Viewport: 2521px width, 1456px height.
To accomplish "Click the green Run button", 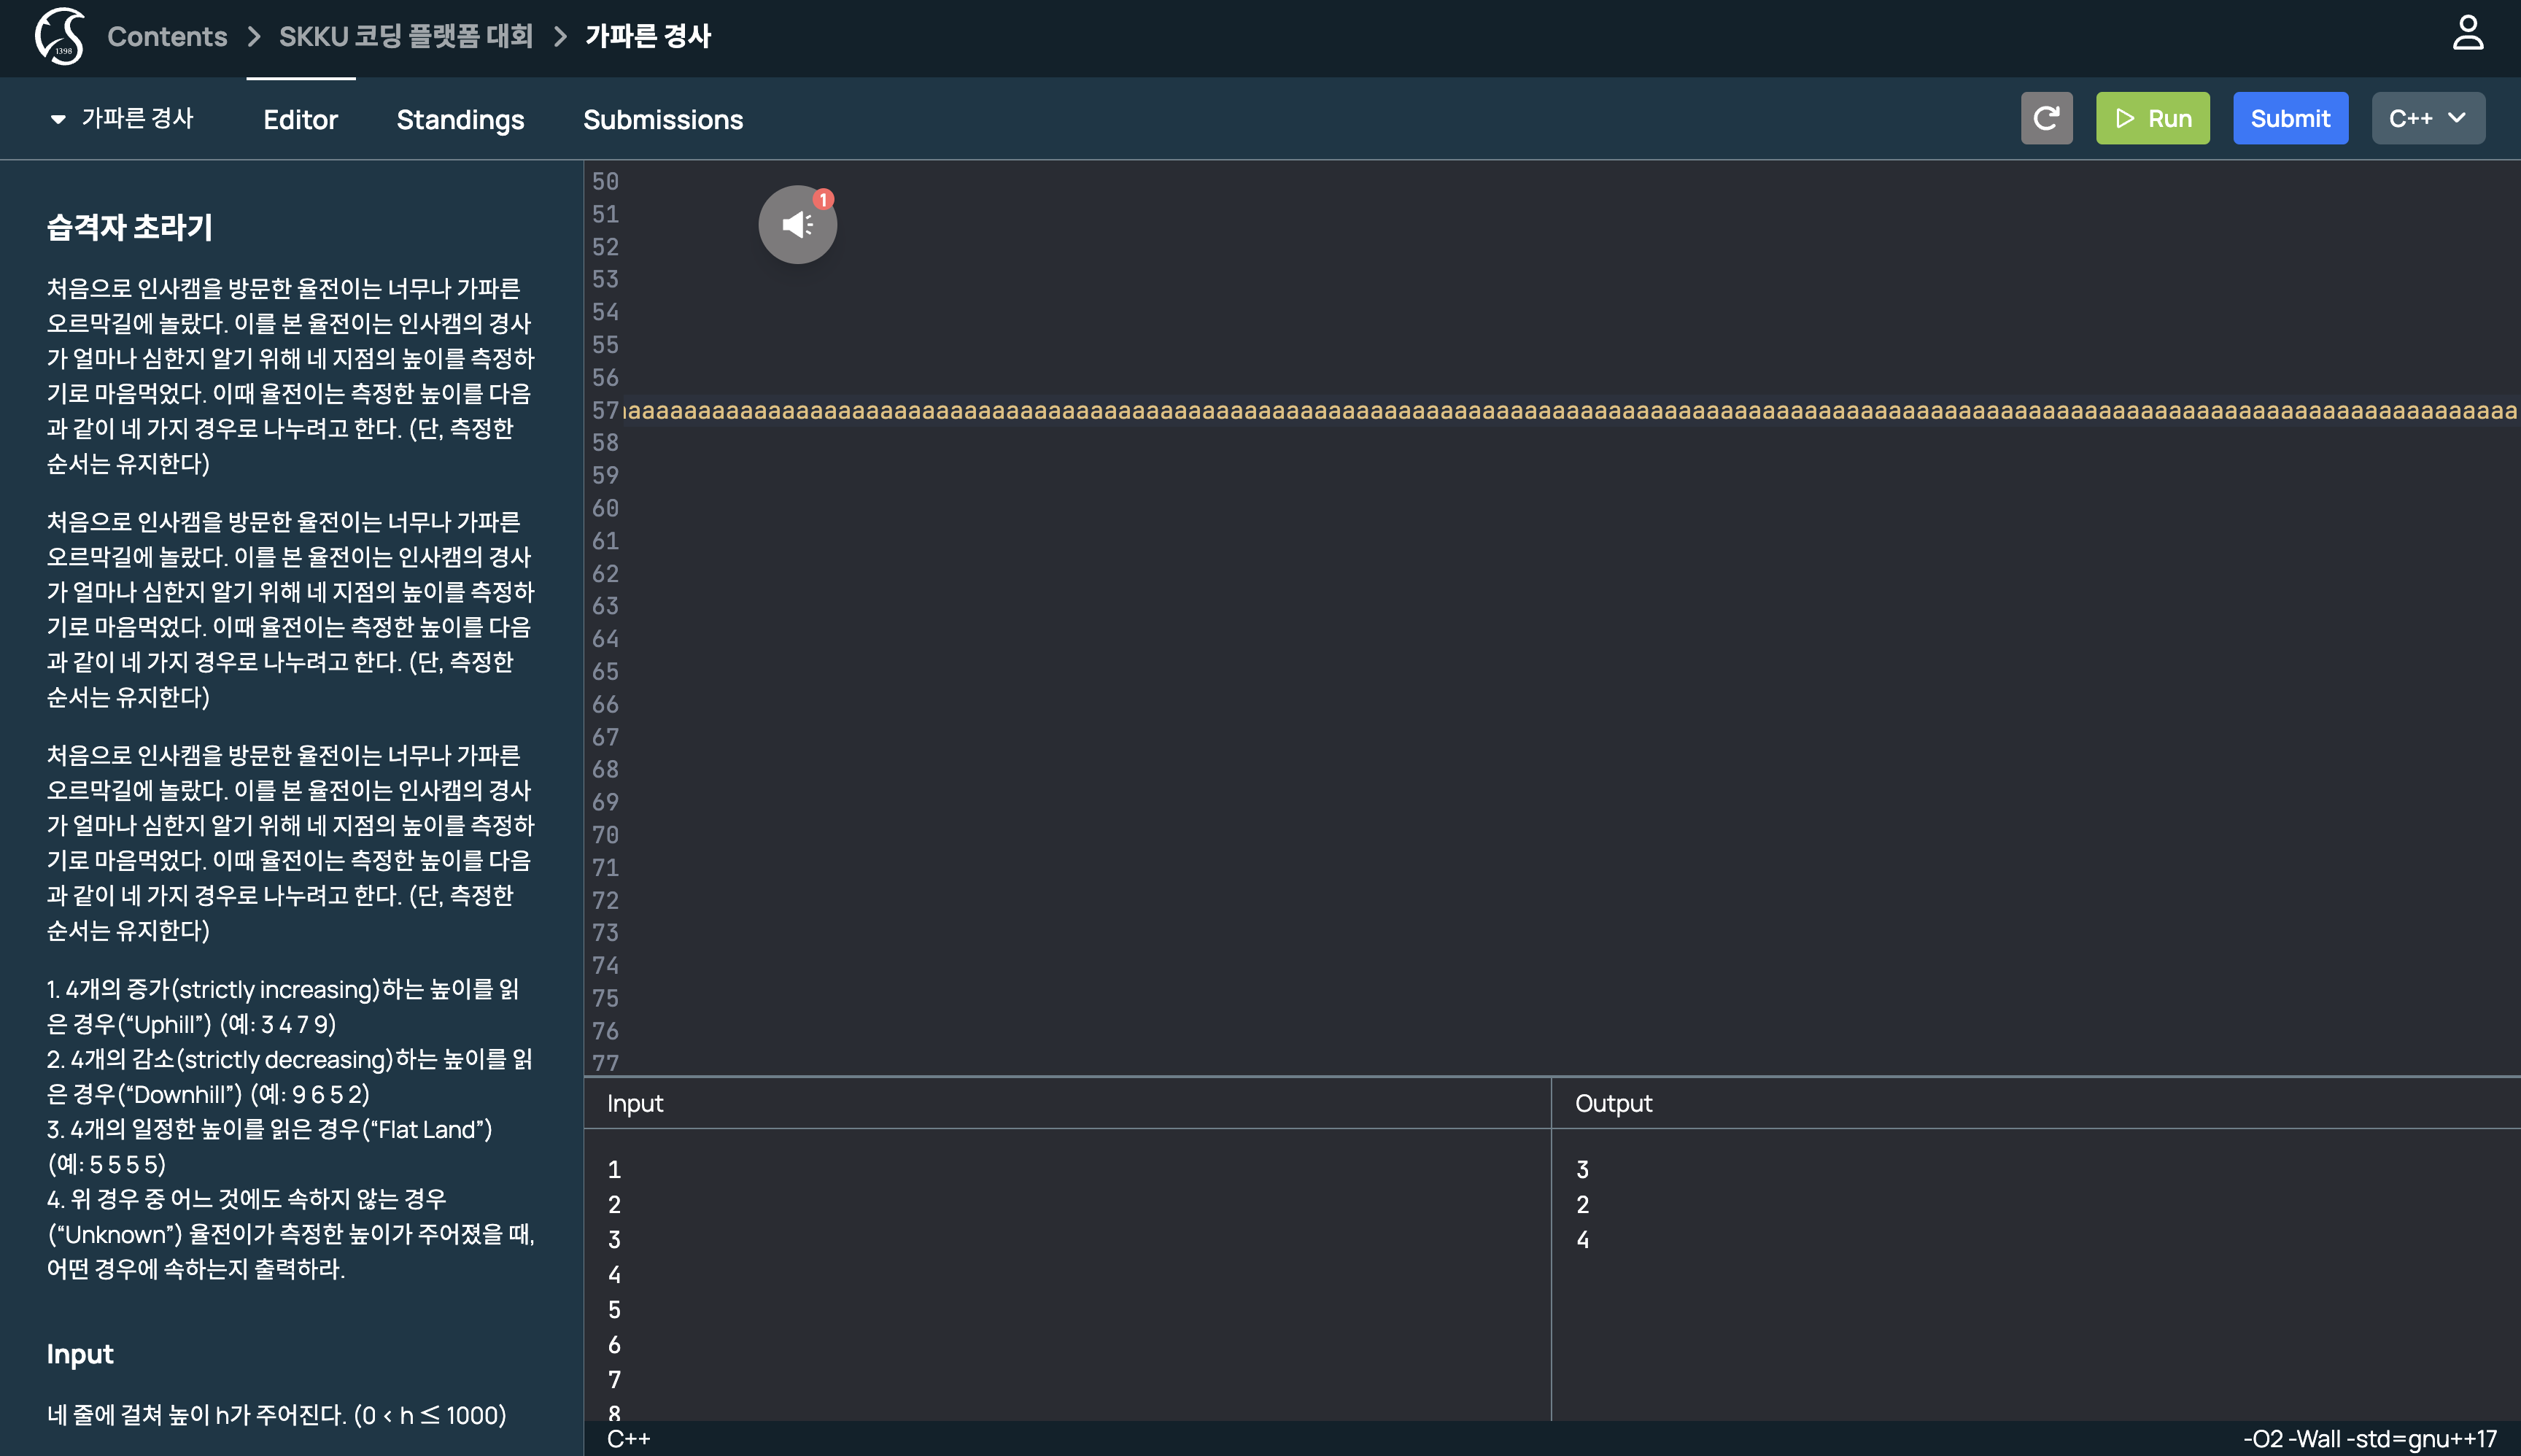I will click(x=2152, y=117).
